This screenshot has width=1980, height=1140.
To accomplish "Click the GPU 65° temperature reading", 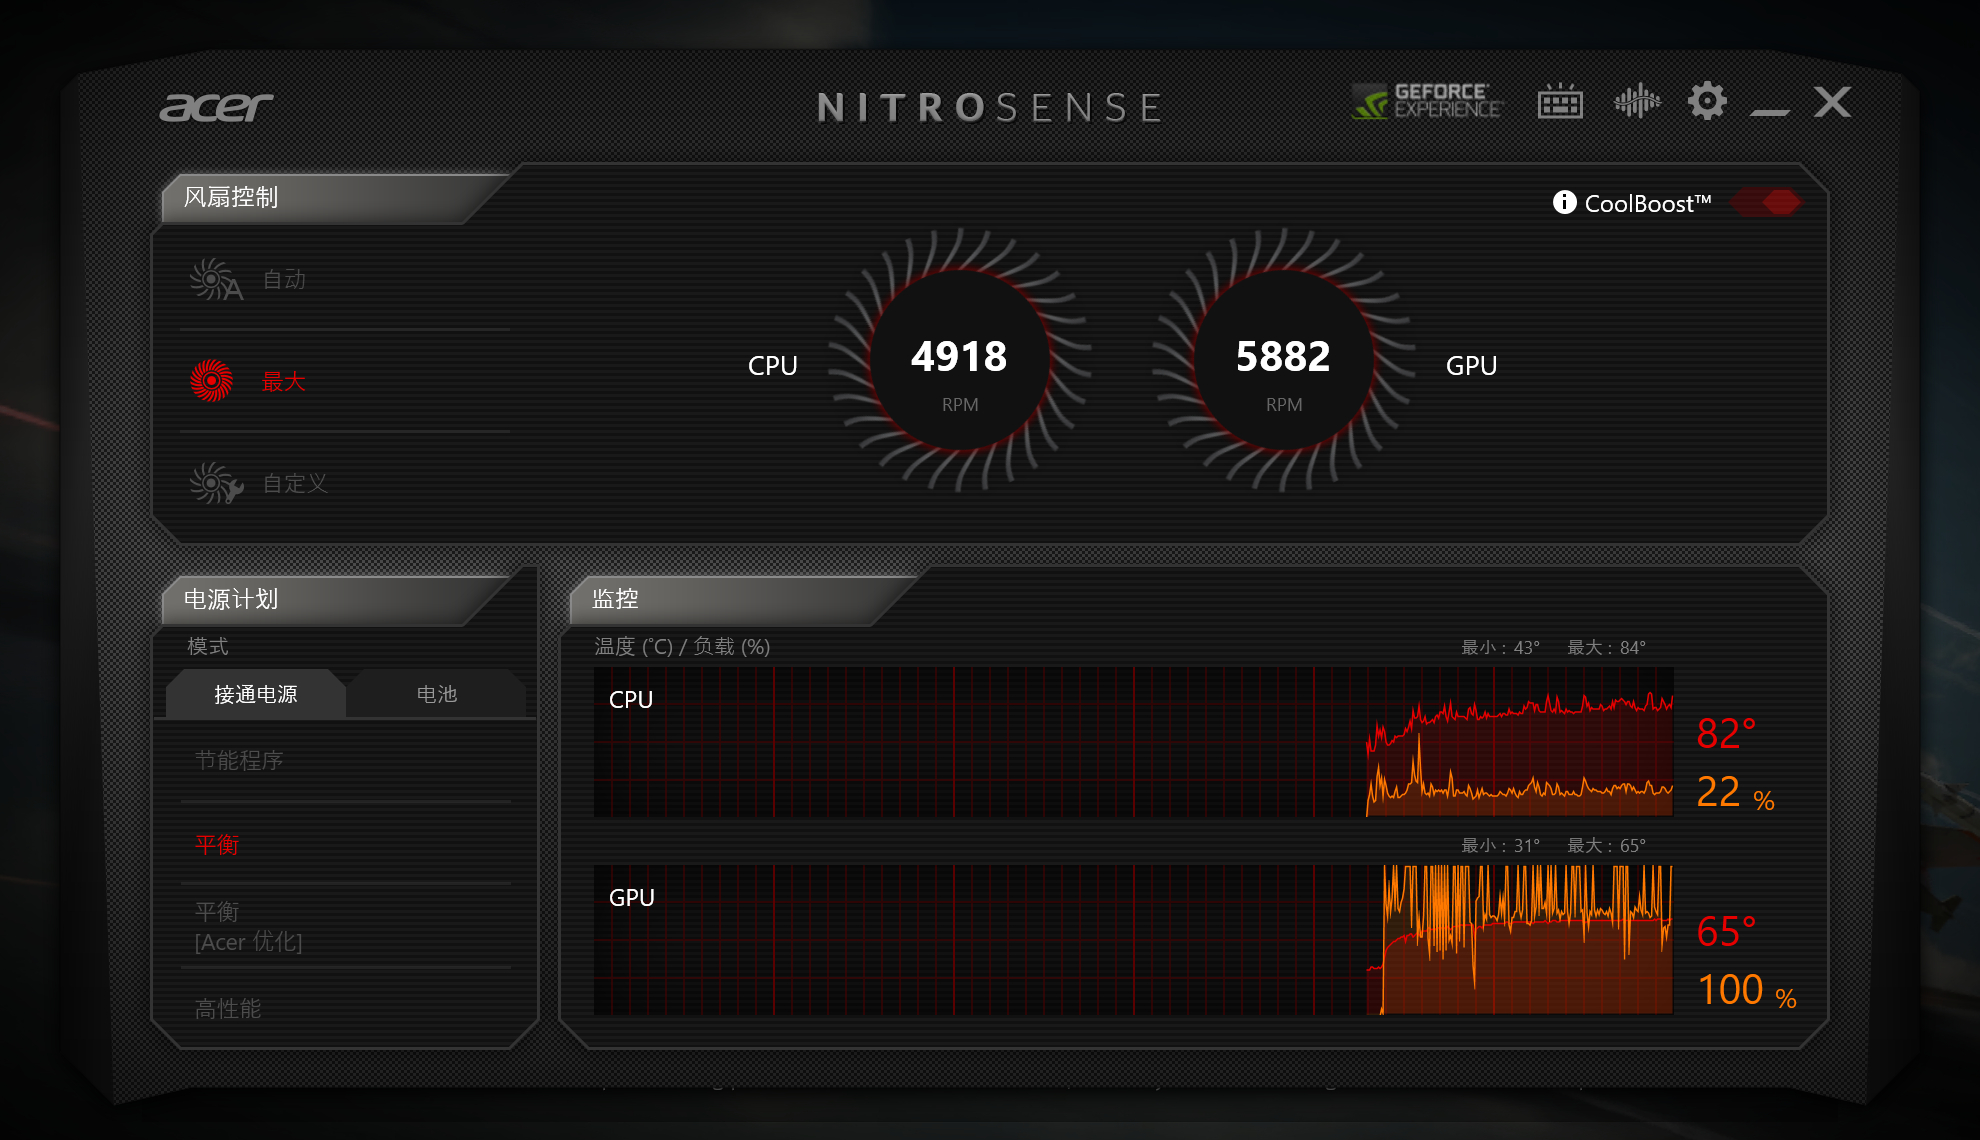I will (x=1726, y=932).
